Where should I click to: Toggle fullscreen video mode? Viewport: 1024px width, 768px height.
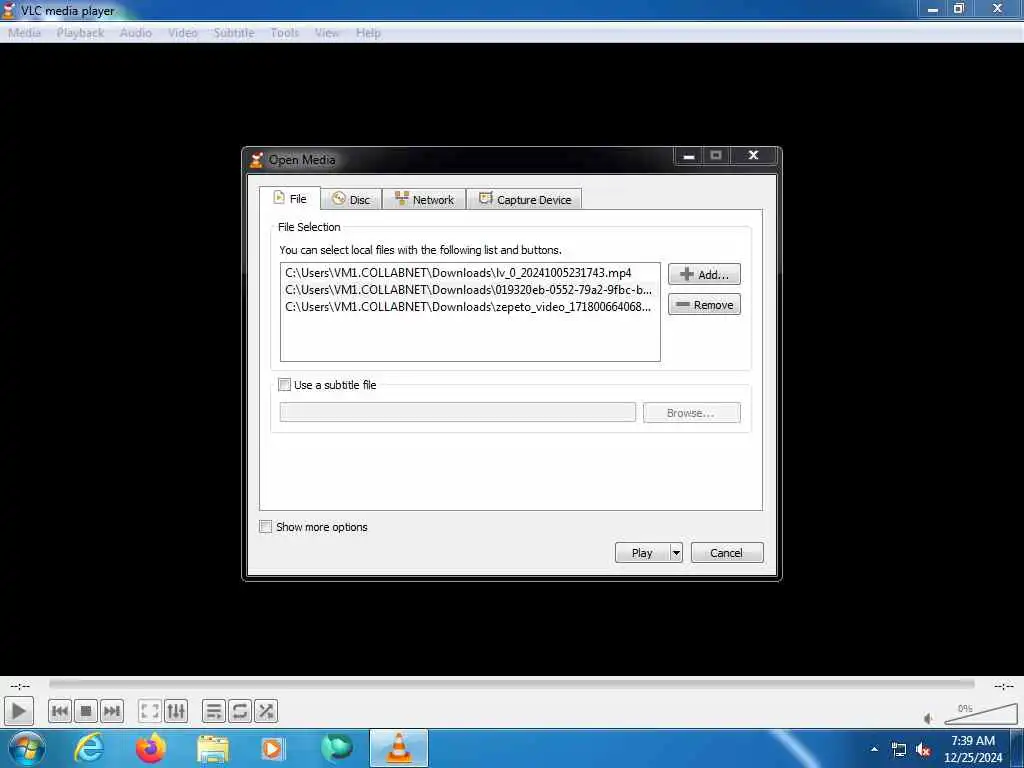click(x=150, y=711)
